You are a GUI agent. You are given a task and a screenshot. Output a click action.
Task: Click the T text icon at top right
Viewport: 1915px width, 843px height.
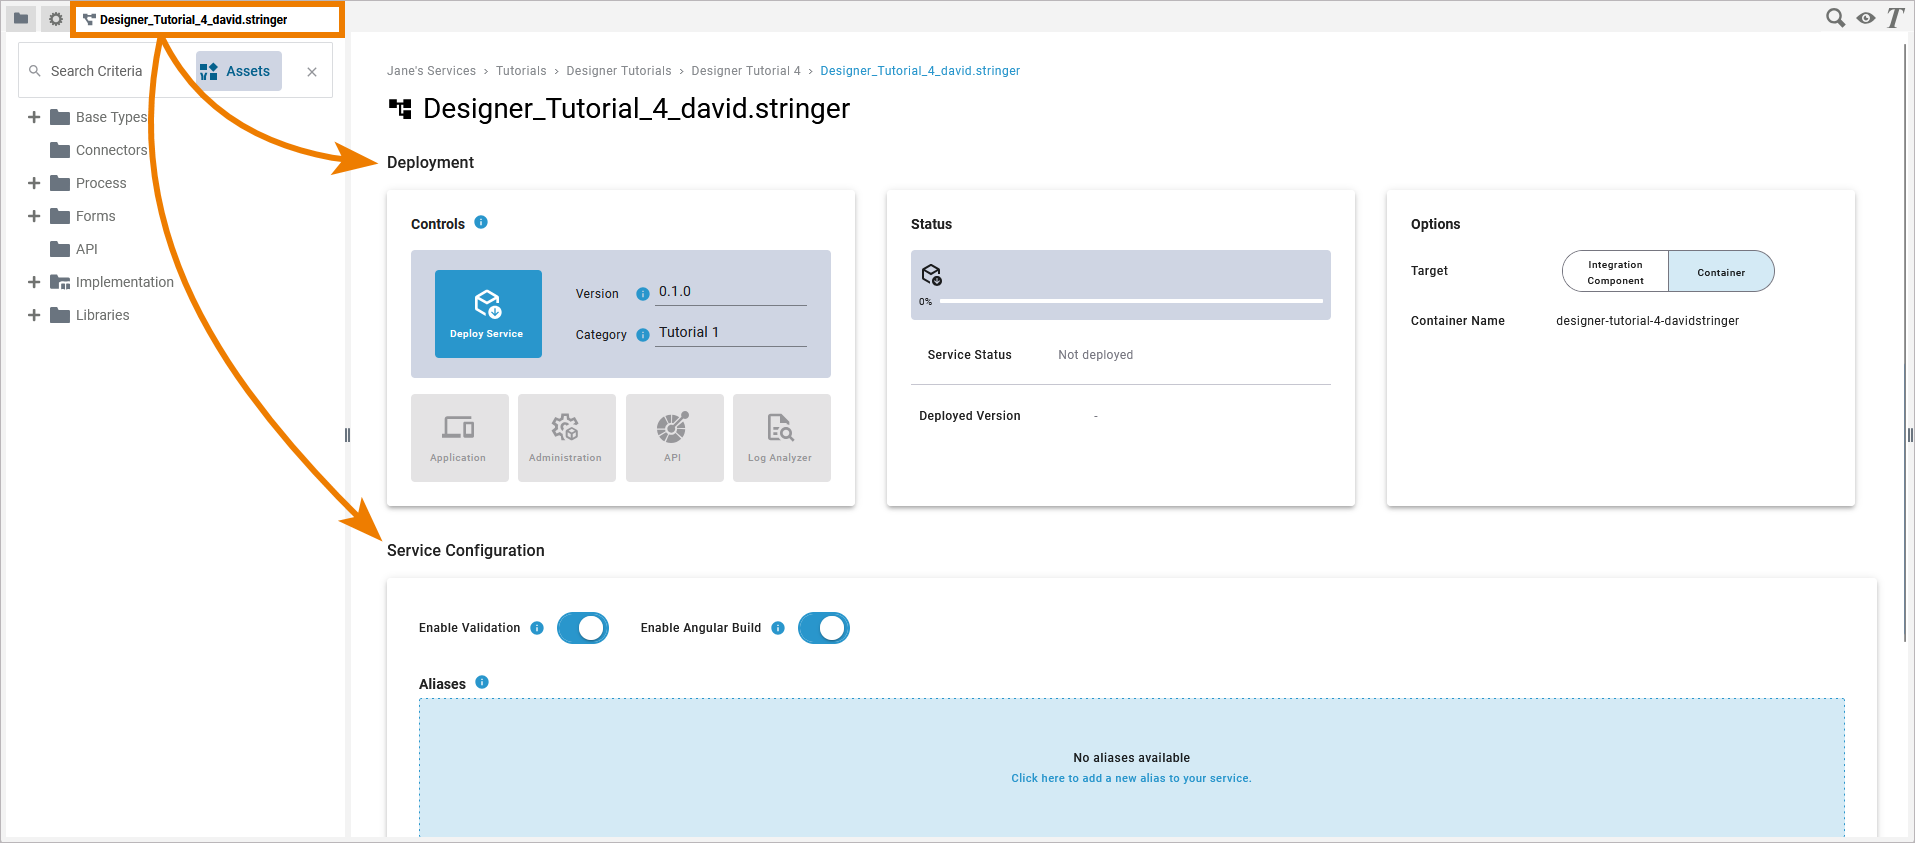pyautogui.click(x=1895, y=18)
